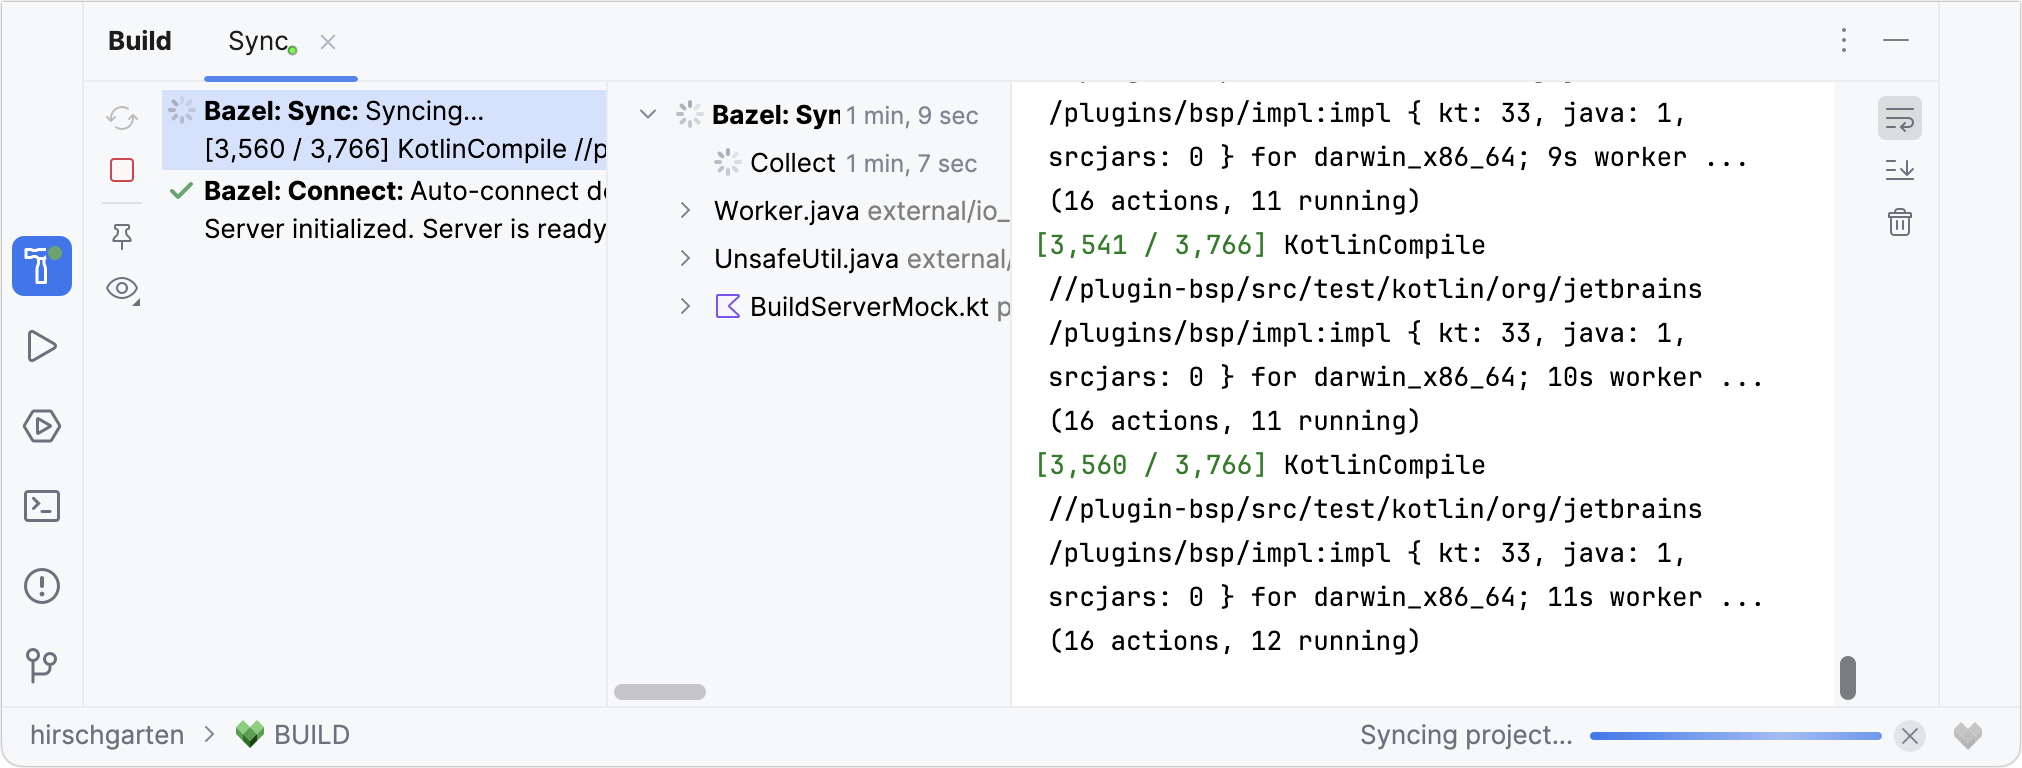The image size is (2022, 768).
Task: Open the Terminal tool window
Action: 42,506
